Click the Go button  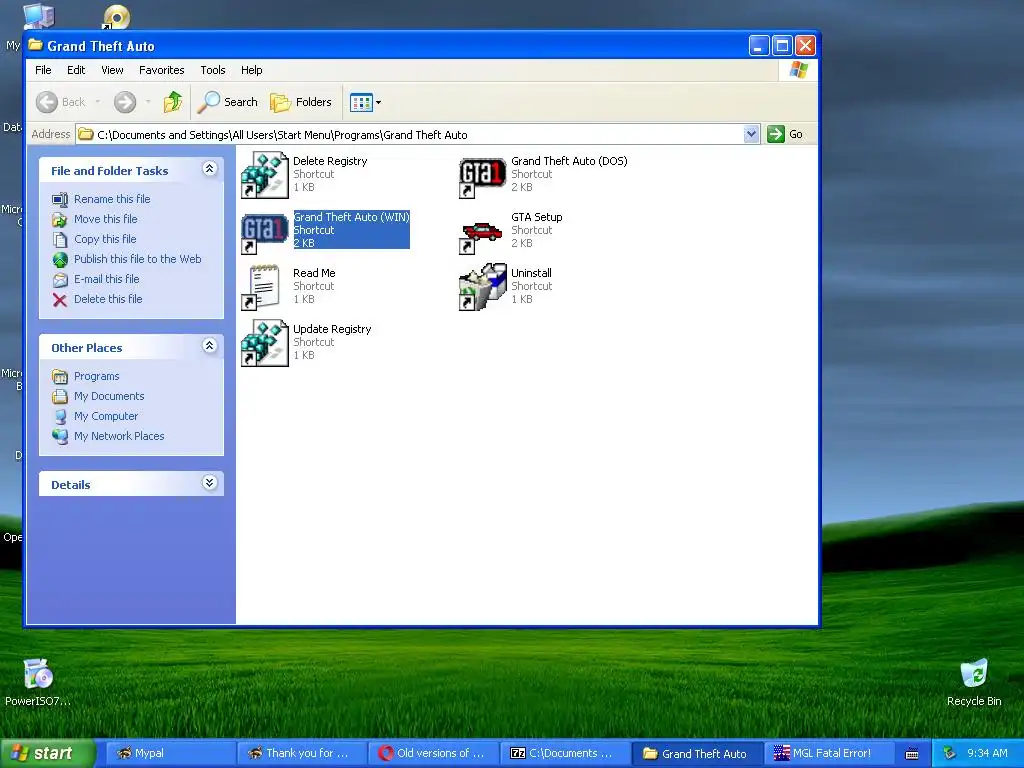(786, 134)
